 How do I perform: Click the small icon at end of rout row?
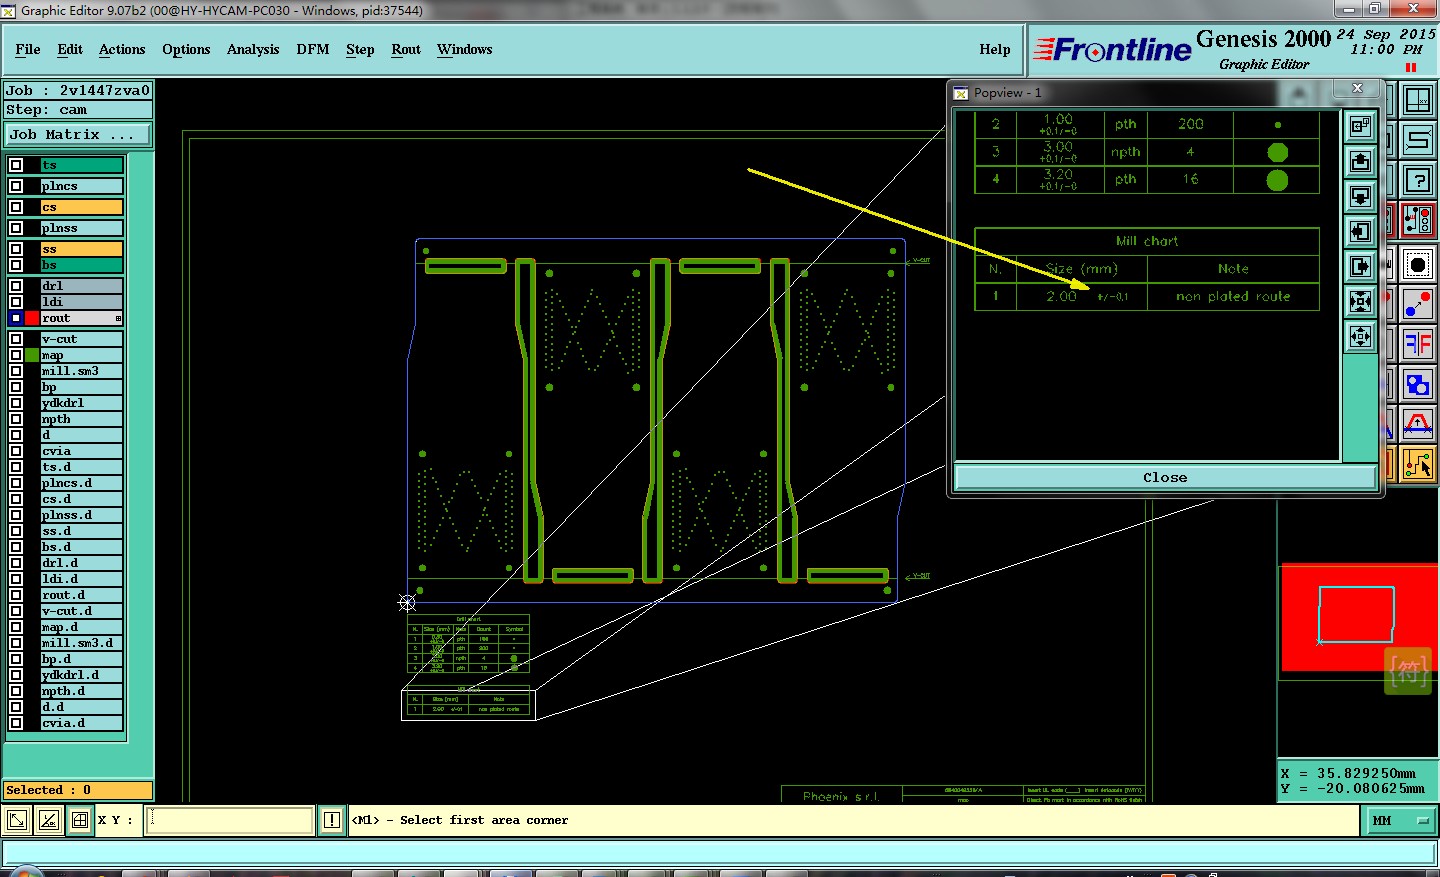(118, 318)
